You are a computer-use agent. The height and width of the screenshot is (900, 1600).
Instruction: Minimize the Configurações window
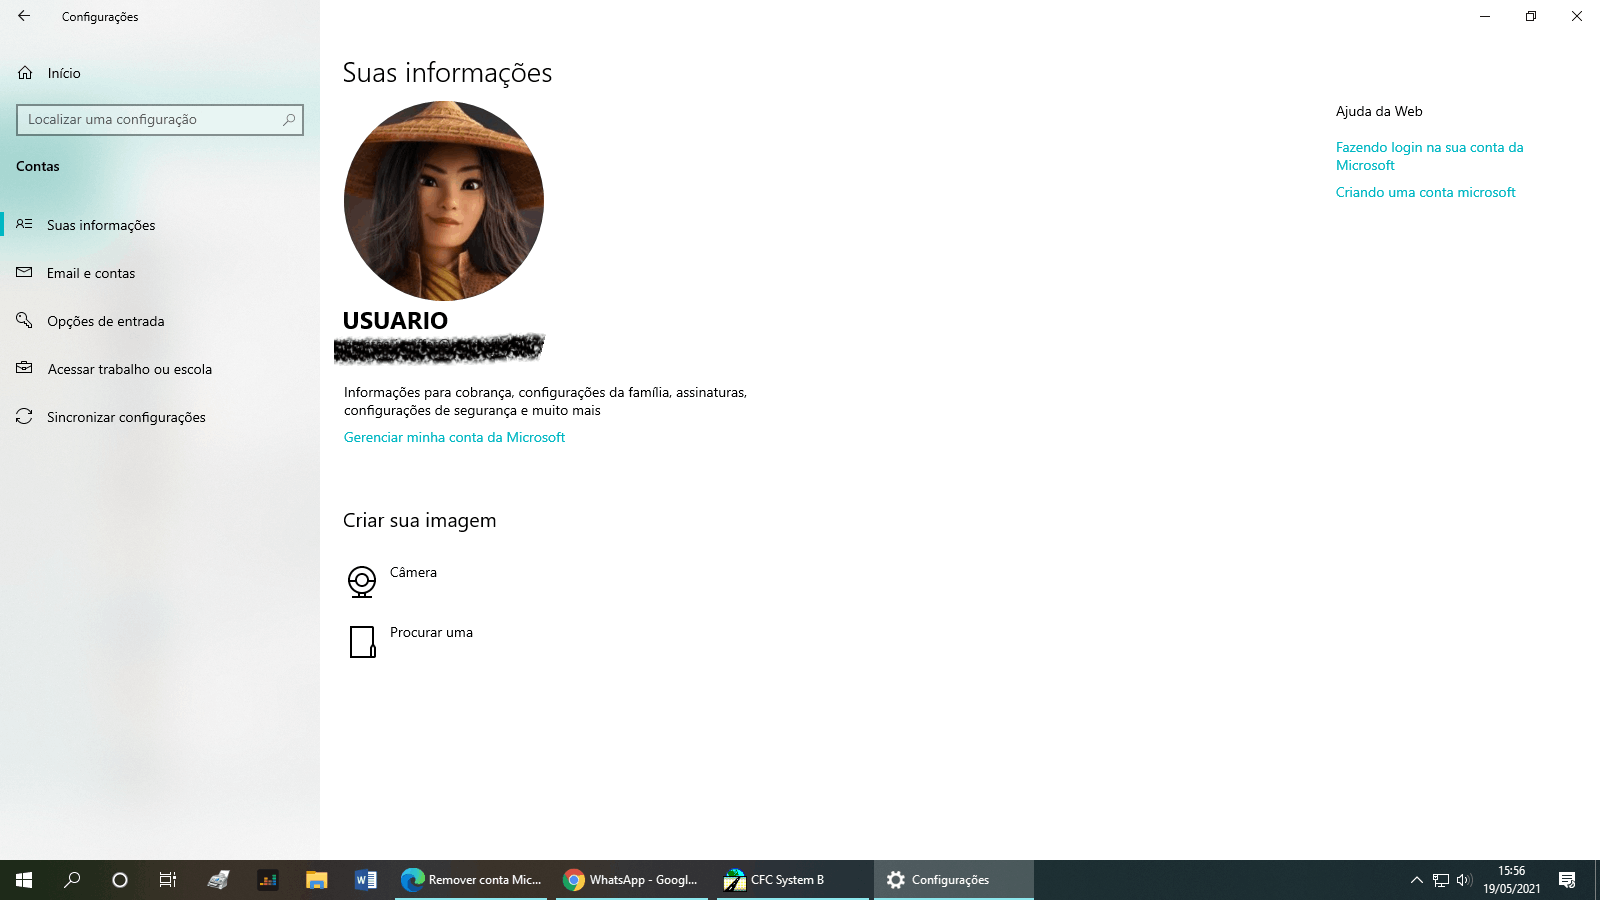(x=1485, y=16)
